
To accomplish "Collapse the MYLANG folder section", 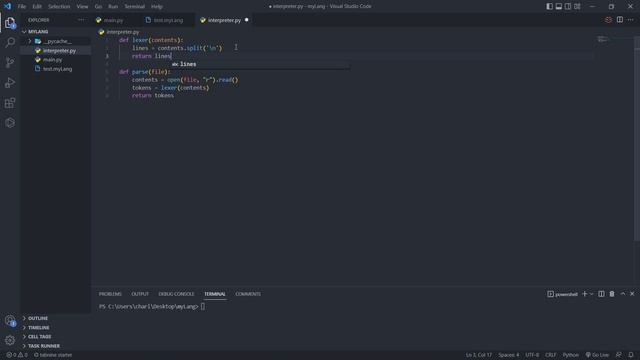I will pyautogui.click(x=56, y=31).
